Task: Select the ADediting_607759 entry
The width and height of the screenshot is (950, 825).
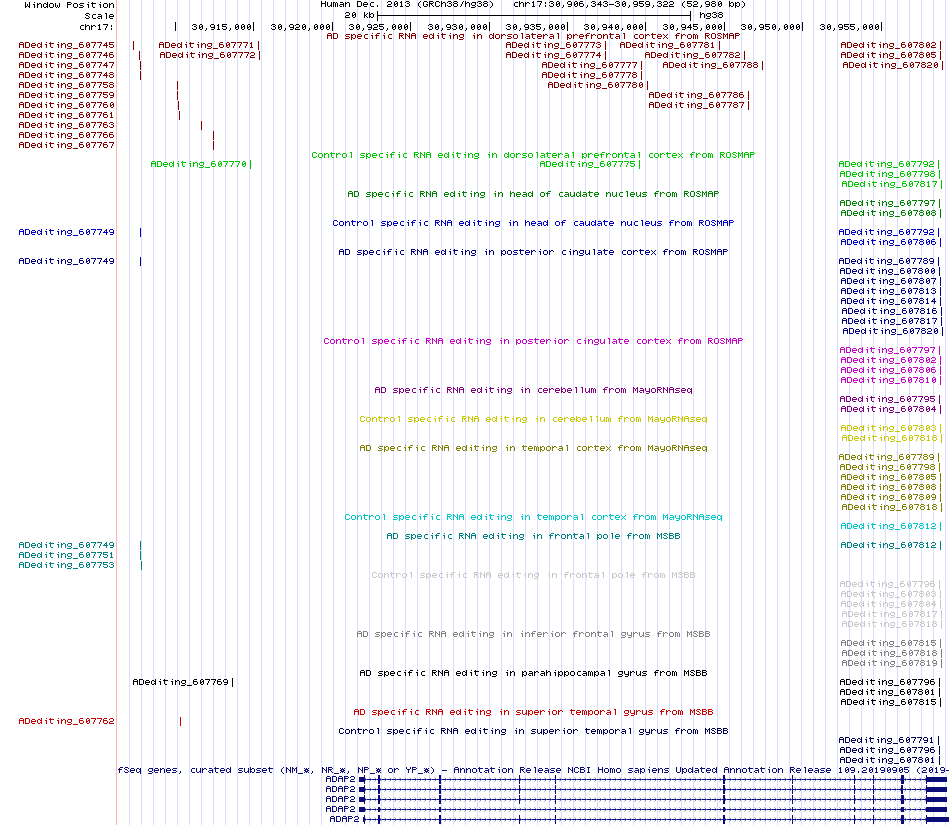Action: (67, 95)
